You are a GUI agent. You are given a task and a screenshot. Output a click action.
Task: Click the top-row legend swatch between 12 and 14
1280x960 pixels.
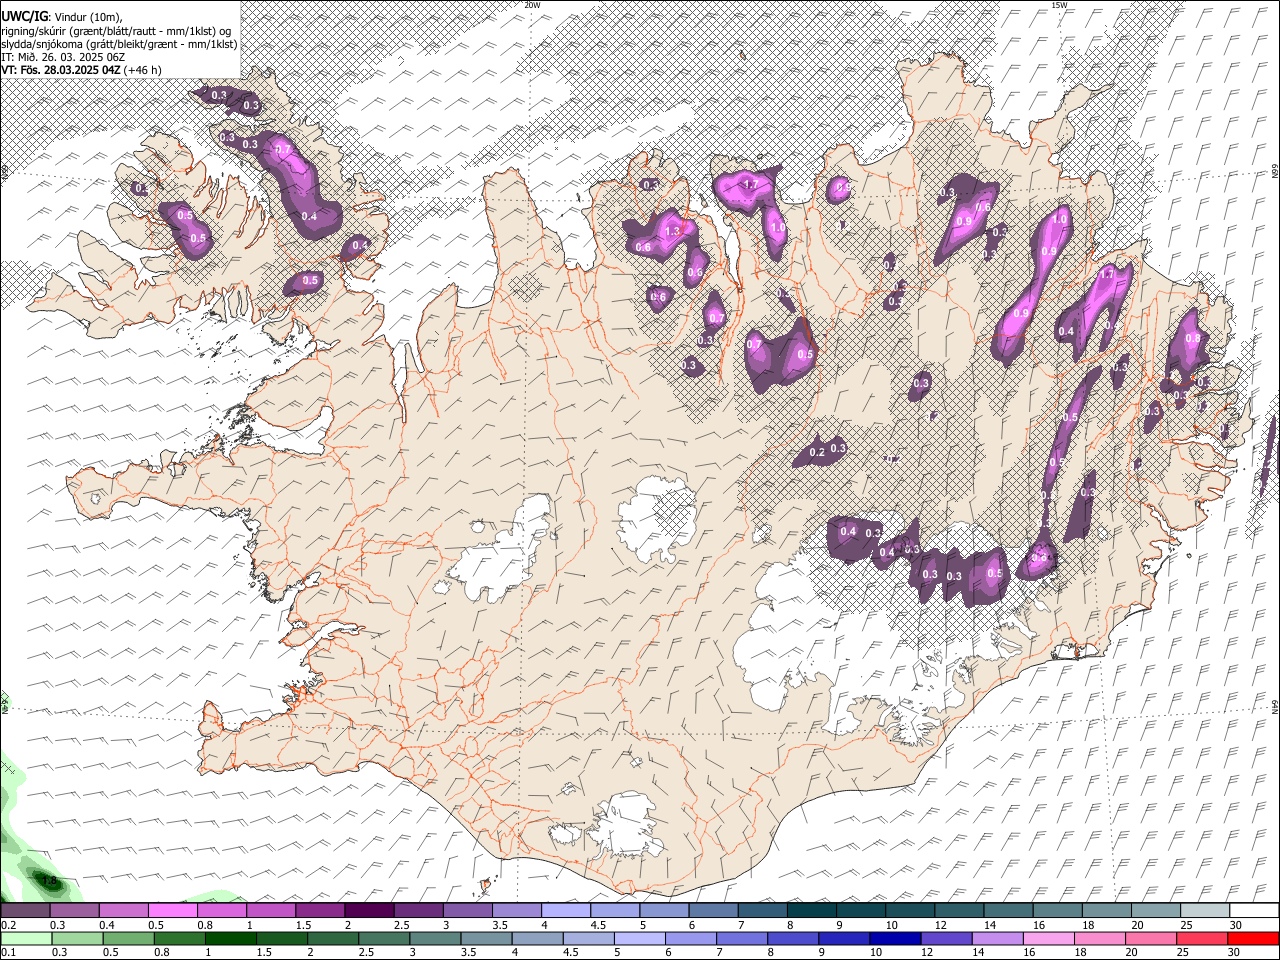[957, 910]
